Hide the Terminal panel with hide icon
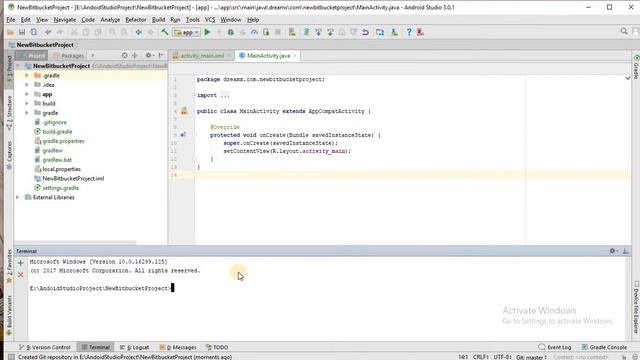Viewport: 640px width, 360px height. (x=625, y=251)
